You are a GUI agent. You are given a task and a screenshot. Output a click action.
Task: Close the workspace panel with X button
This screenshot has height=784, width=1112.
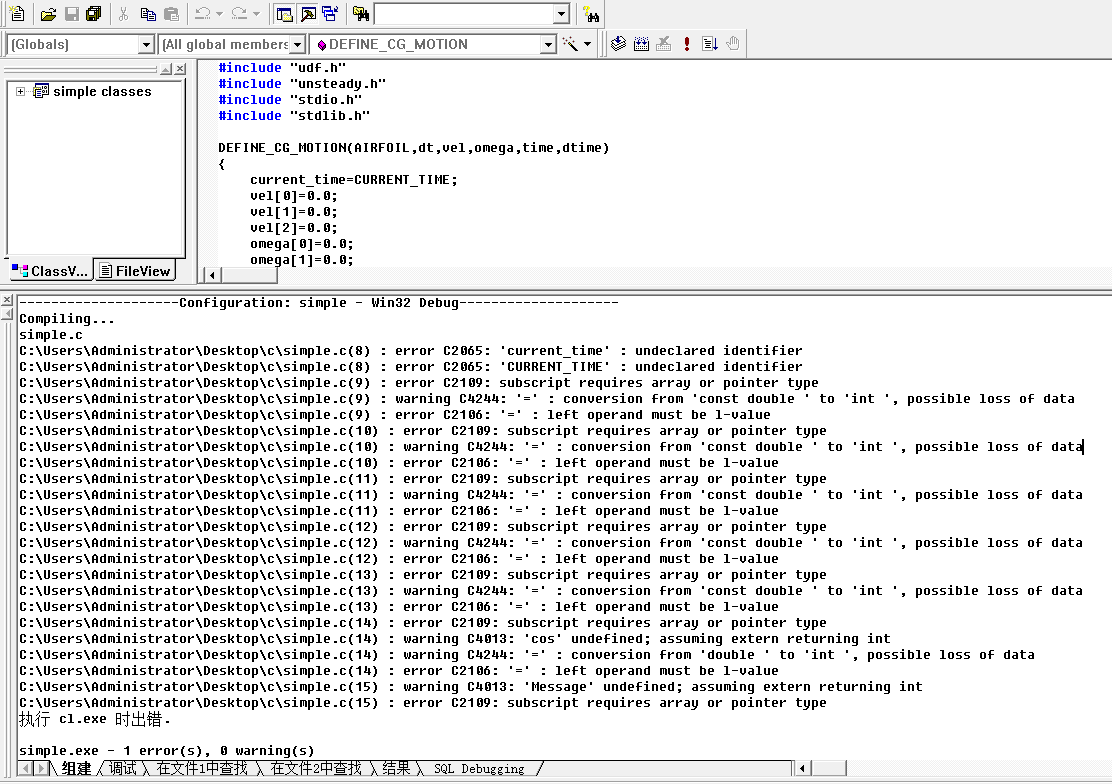[x=180, y=69]
